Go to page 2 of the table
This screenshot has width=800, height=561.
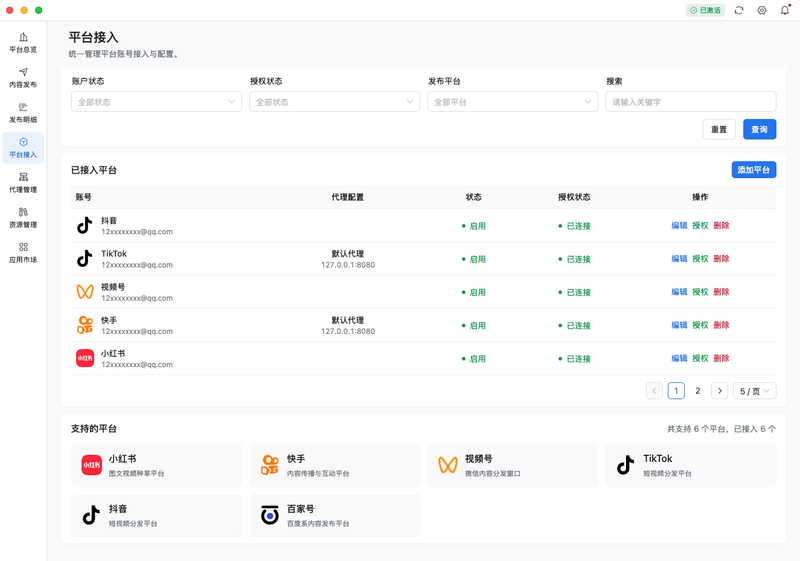[698, 391]
